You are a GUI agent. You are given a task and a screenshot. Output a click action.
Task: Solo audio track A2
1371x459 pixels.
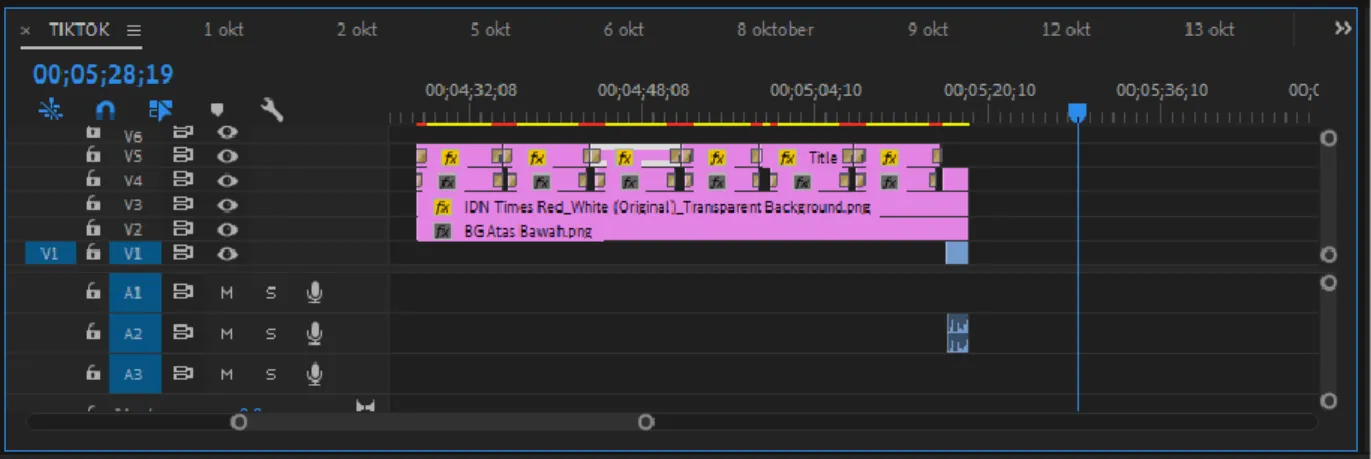[271, 334]
